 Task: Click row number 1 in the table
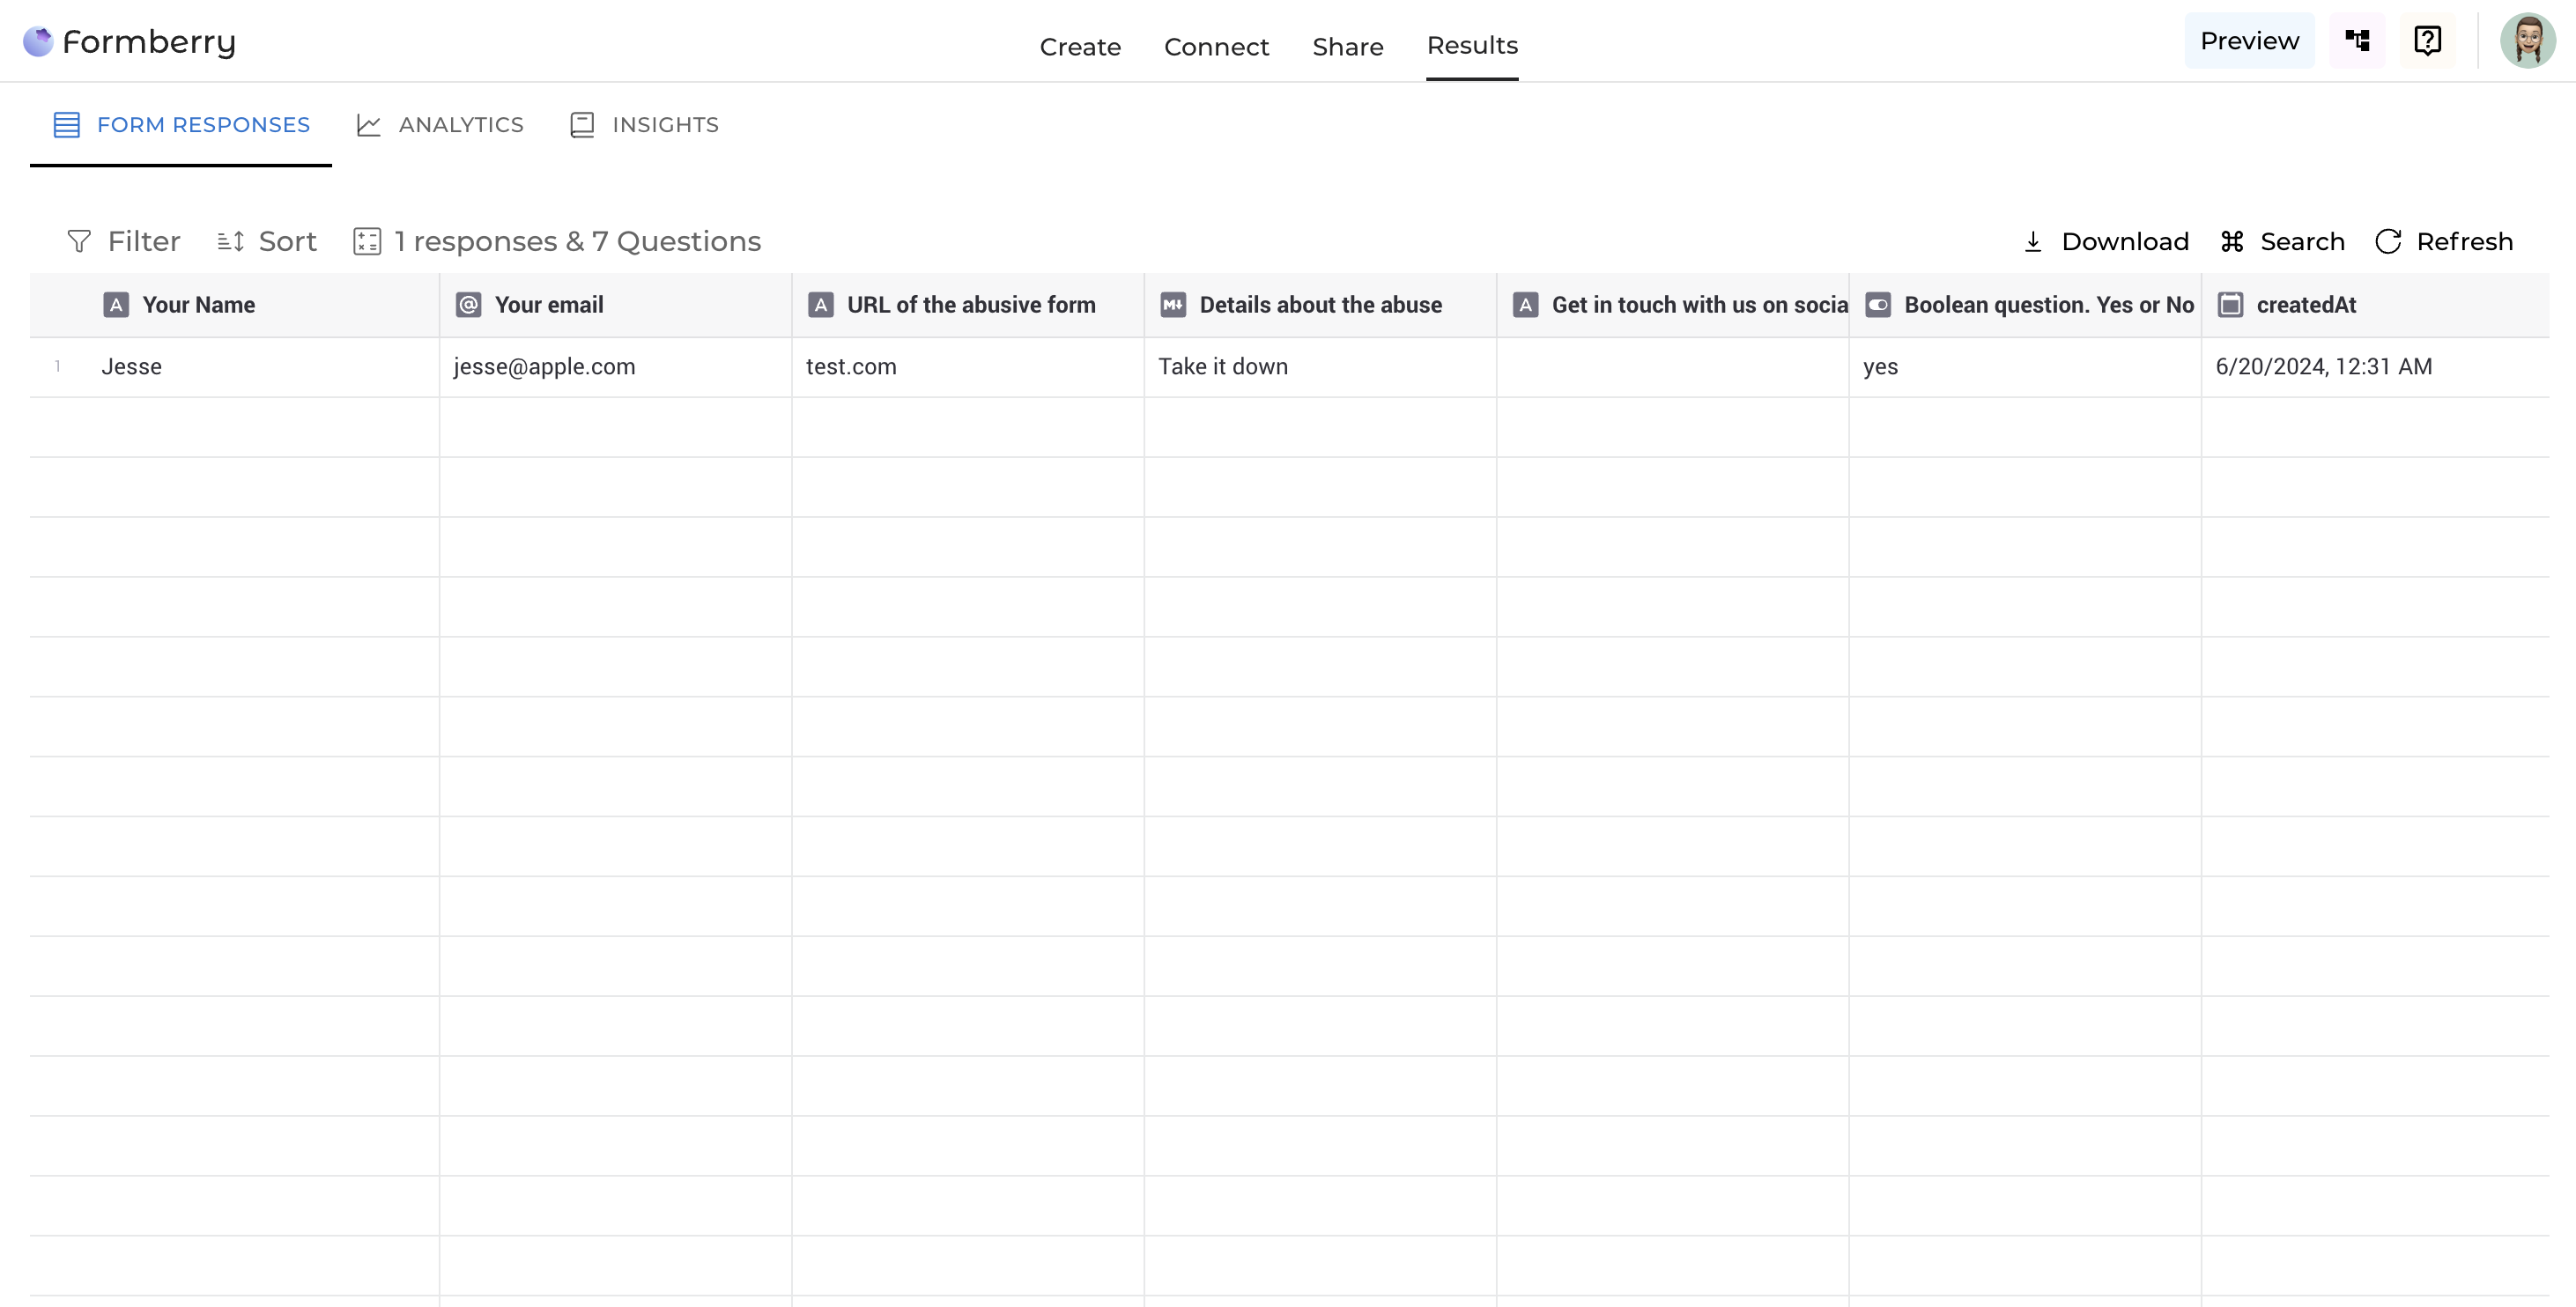[58, 366]
